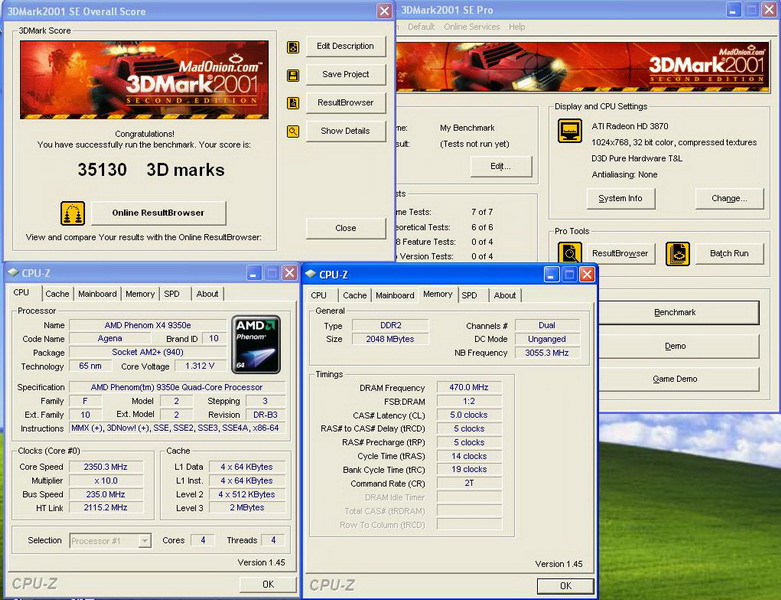Image resolution: width=781 pixels, height=600 pixels.
Task: Click the Core Speed value 2350.3 MHz
Action: click(106, 467)
